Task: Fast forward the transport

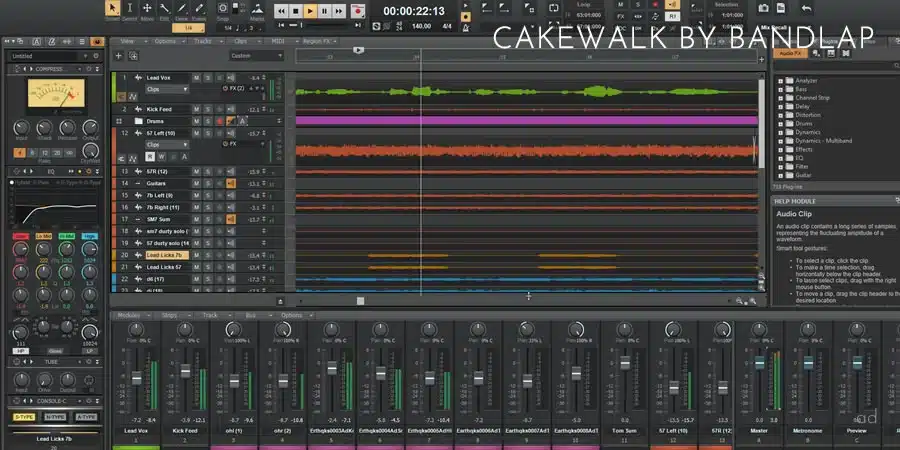Action: click(x=339, y=10)
